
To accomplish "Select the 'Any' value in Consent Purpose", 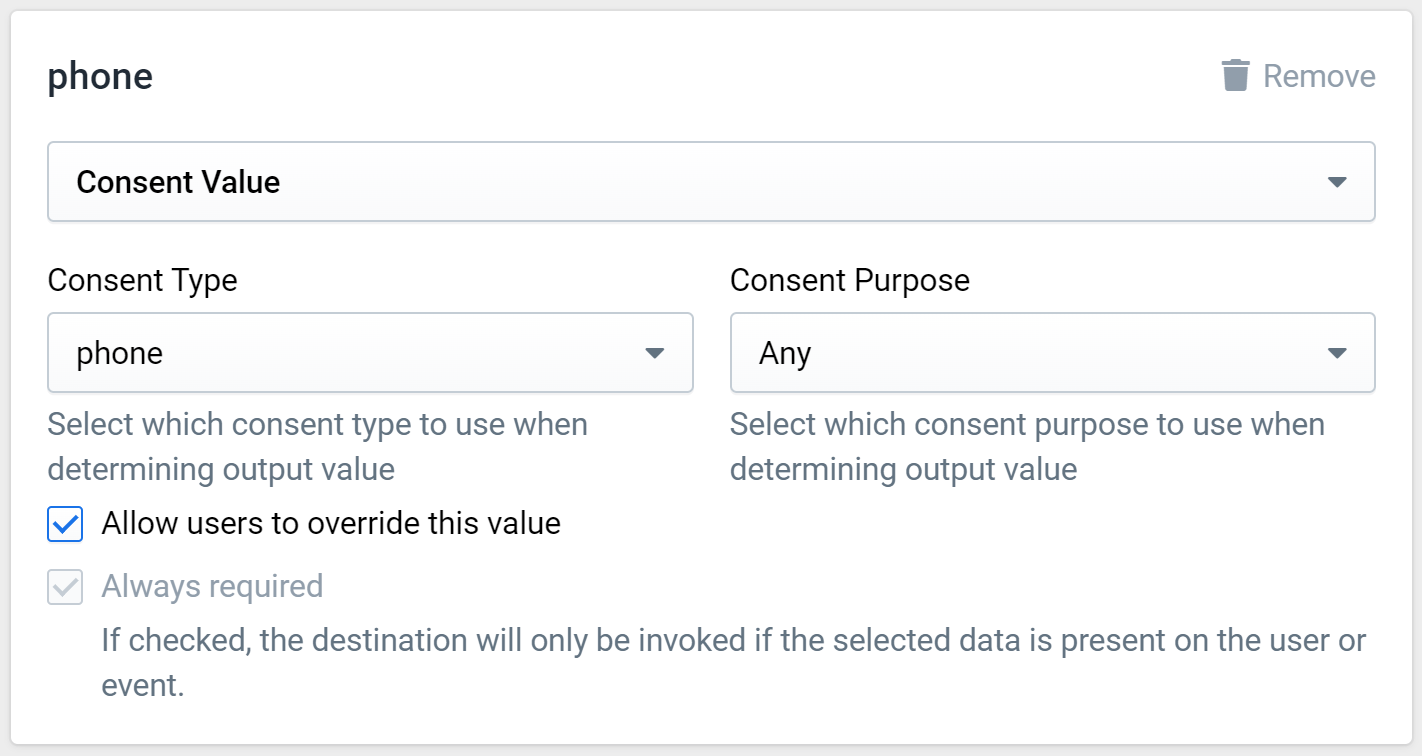I will 785,354.
